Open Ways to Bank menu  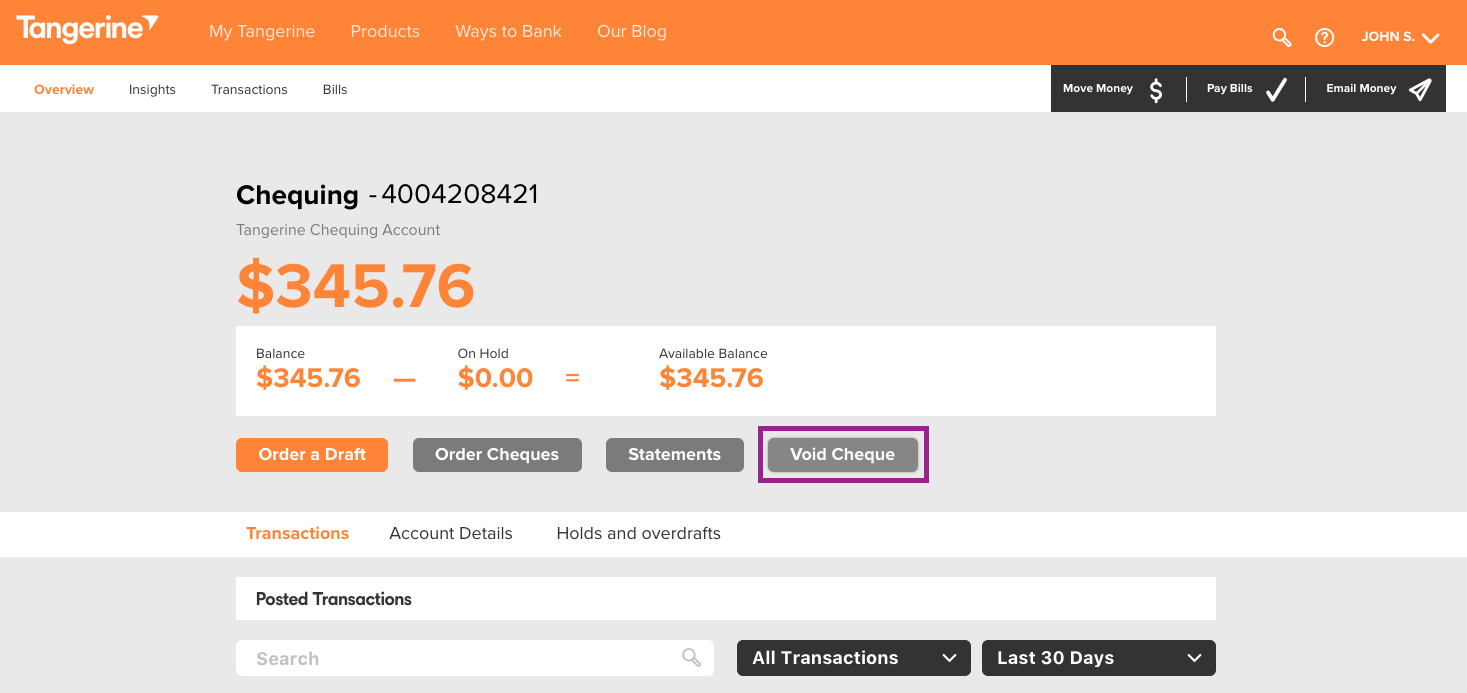tap(508, 31)
